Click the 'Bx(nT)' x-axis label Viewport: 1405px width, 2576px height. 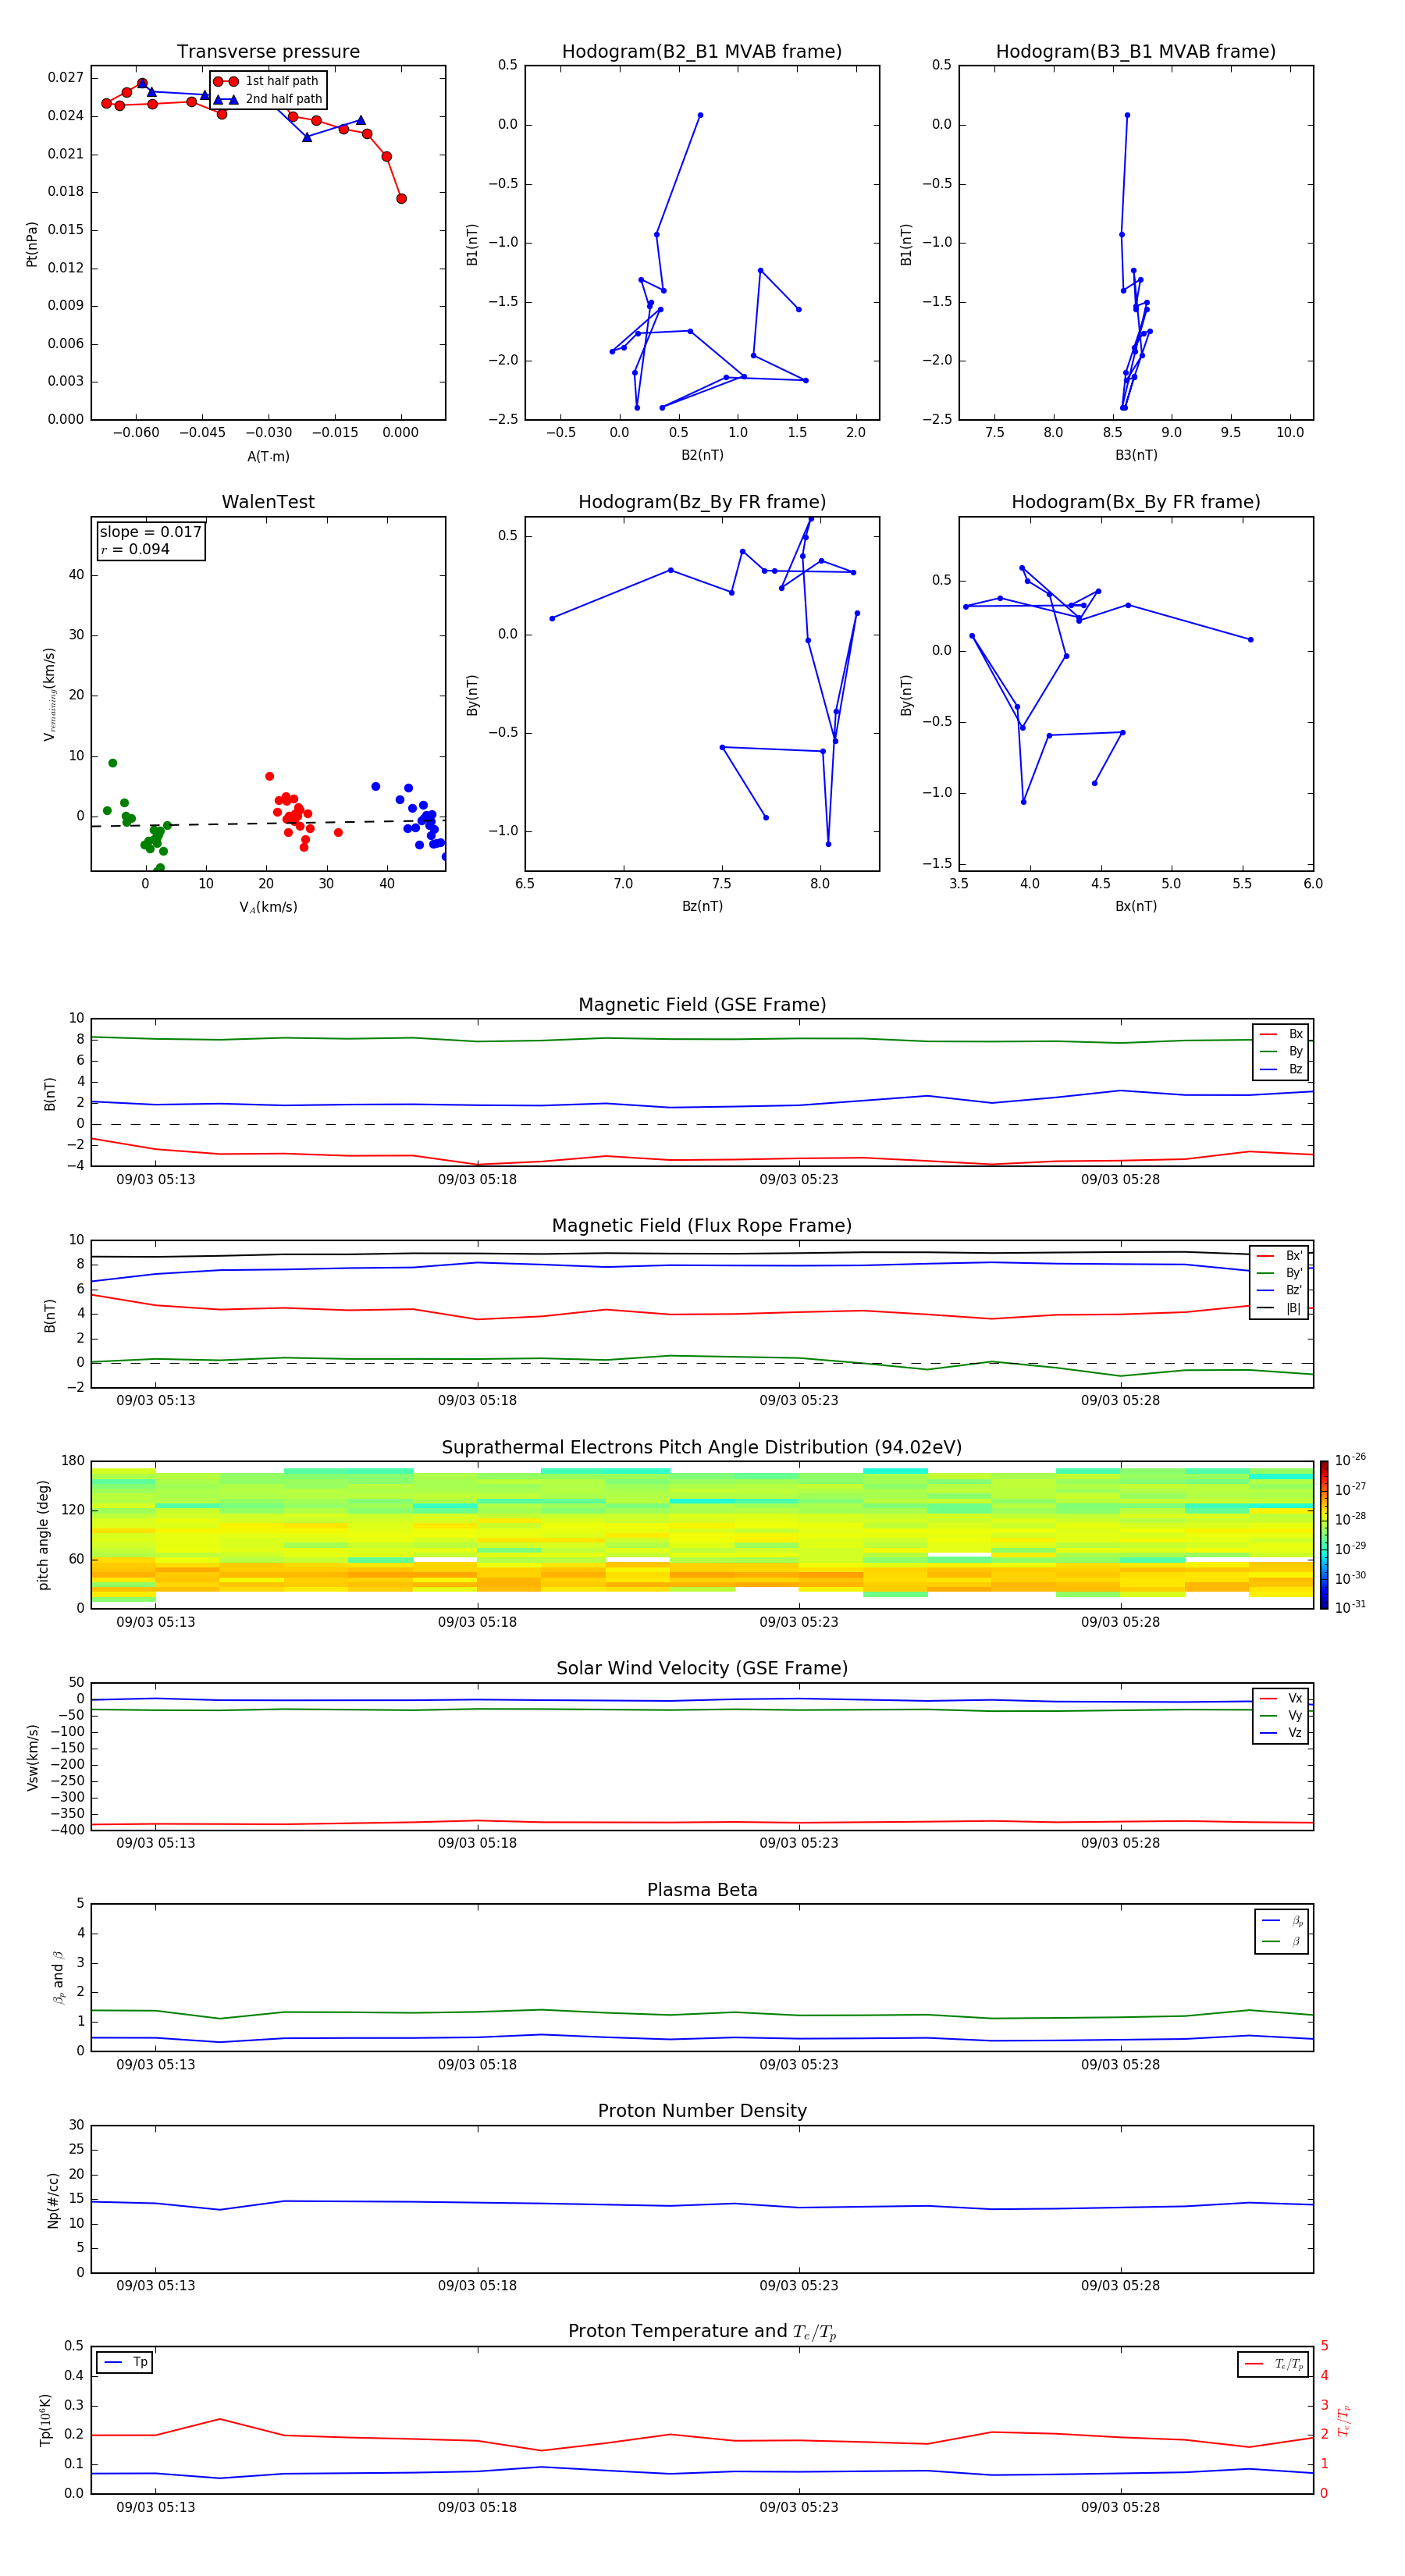click(1136, 906)
